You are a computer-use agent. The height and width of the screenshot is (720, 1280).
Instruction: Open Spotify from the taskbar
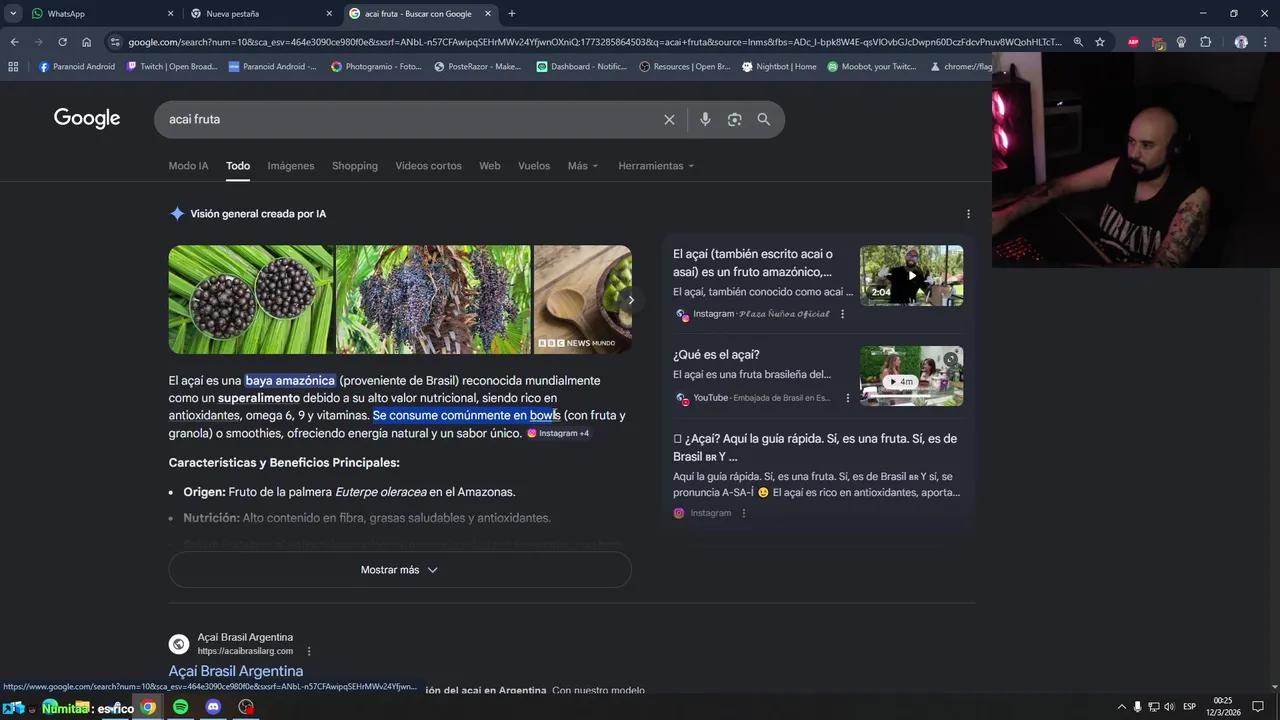point(180,707)
